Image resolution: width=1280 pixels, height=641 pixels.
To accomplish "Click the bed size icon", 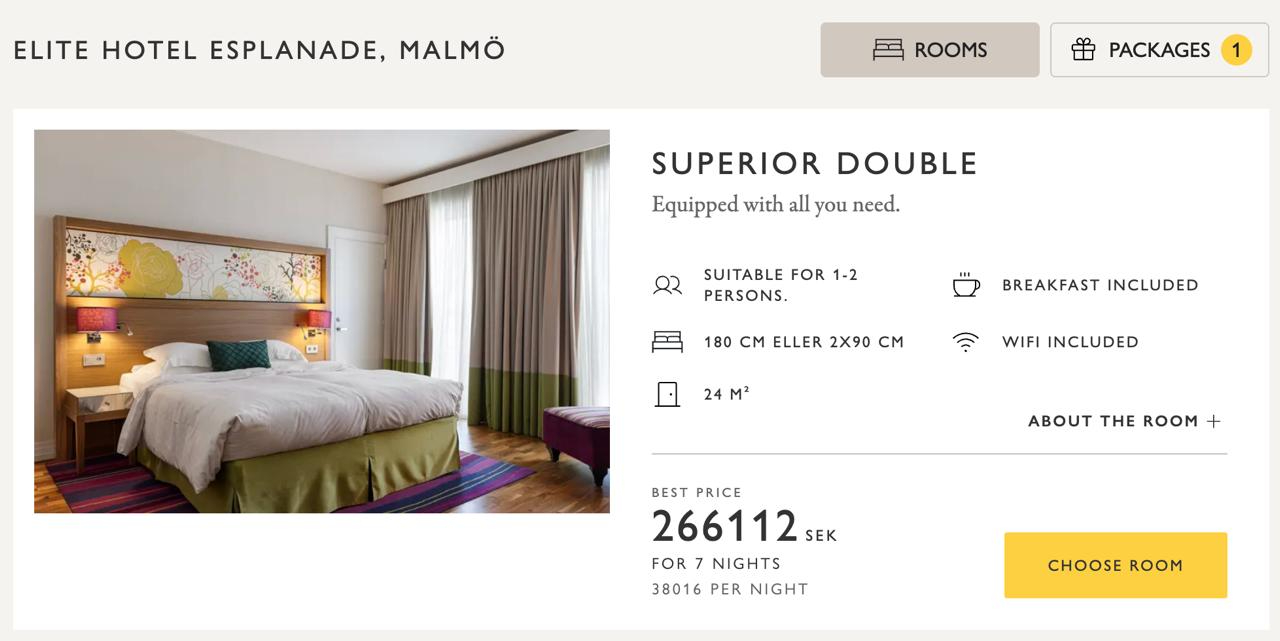I will pyautogui.click(x=667, y=342).
